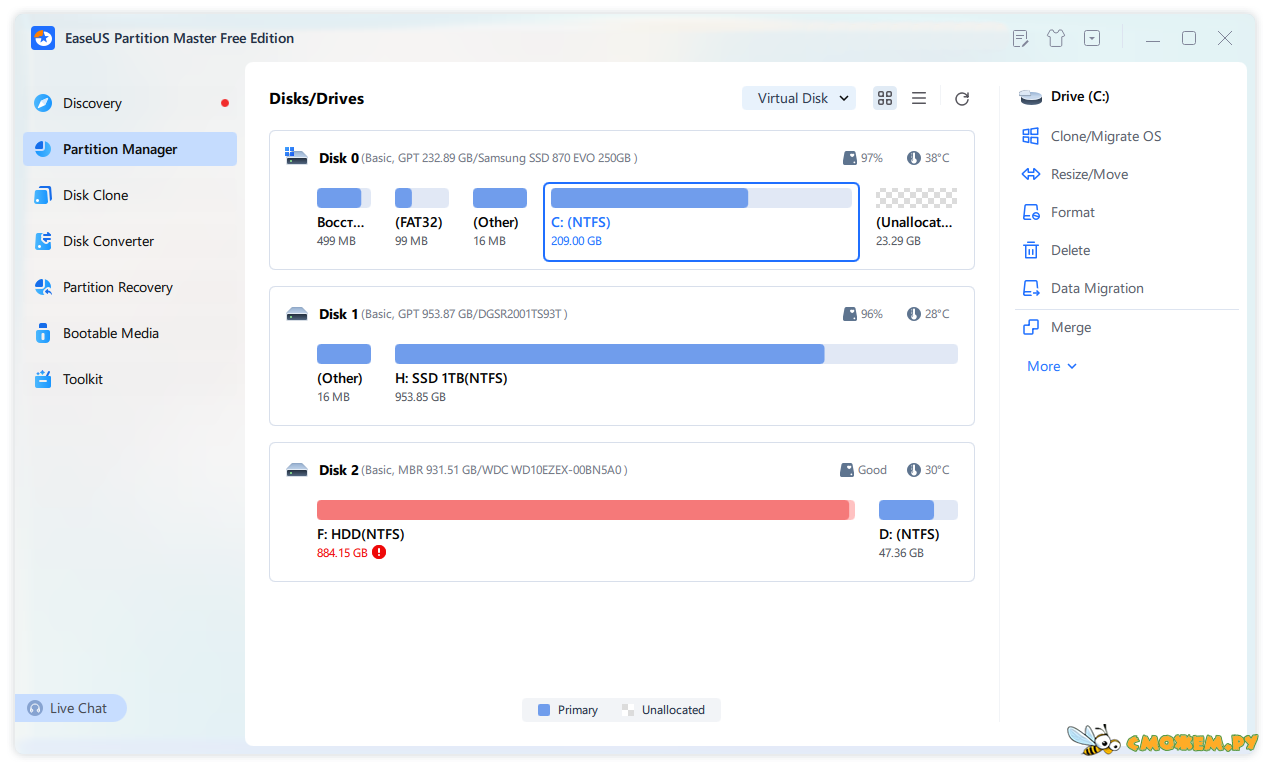Expand the More actions list
The height and width of the screenshot is (767, 1269).
(1052, 366)
